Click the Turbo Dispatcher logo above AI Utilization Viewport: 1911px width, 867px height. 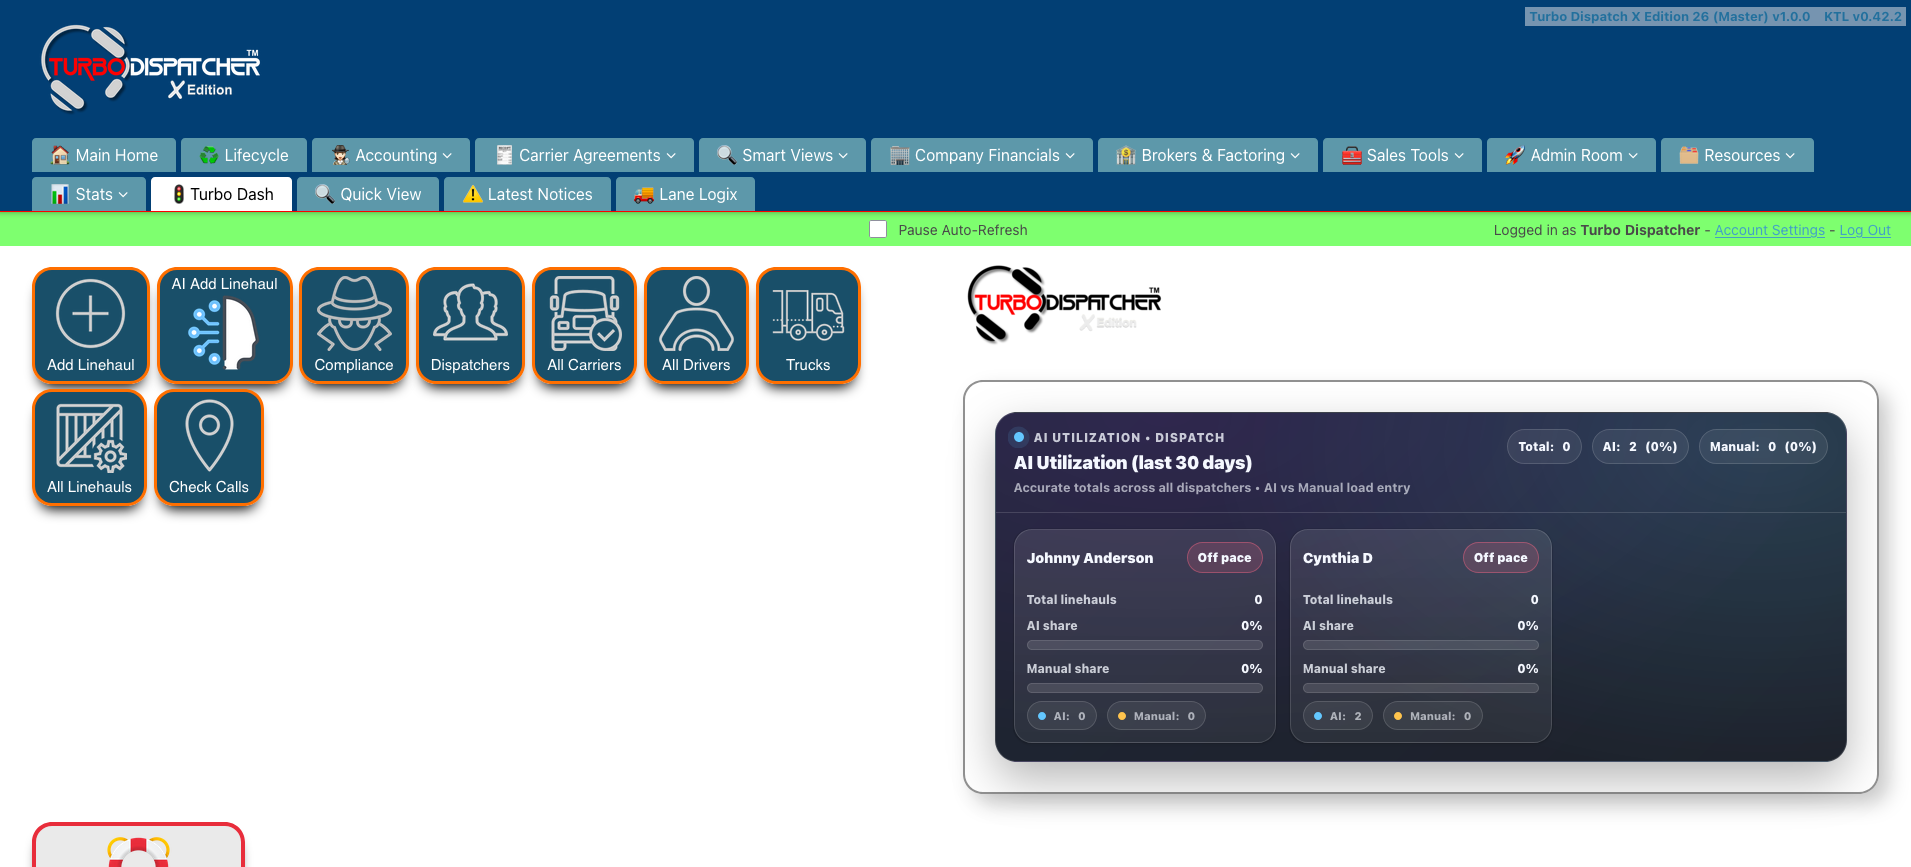(1064, 304)
